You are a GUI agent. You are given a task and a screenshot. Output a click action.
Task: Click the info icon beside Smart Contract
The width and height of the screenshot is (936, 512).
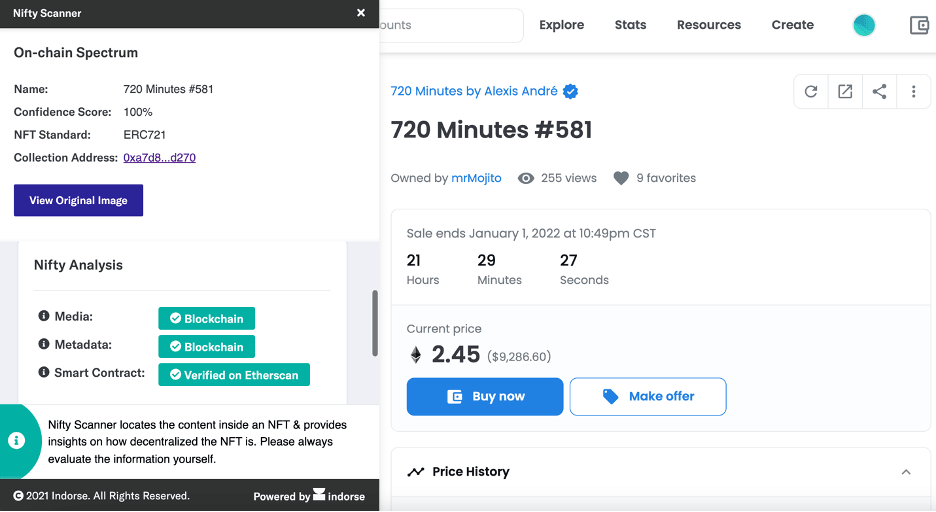[x=44, y=372]
